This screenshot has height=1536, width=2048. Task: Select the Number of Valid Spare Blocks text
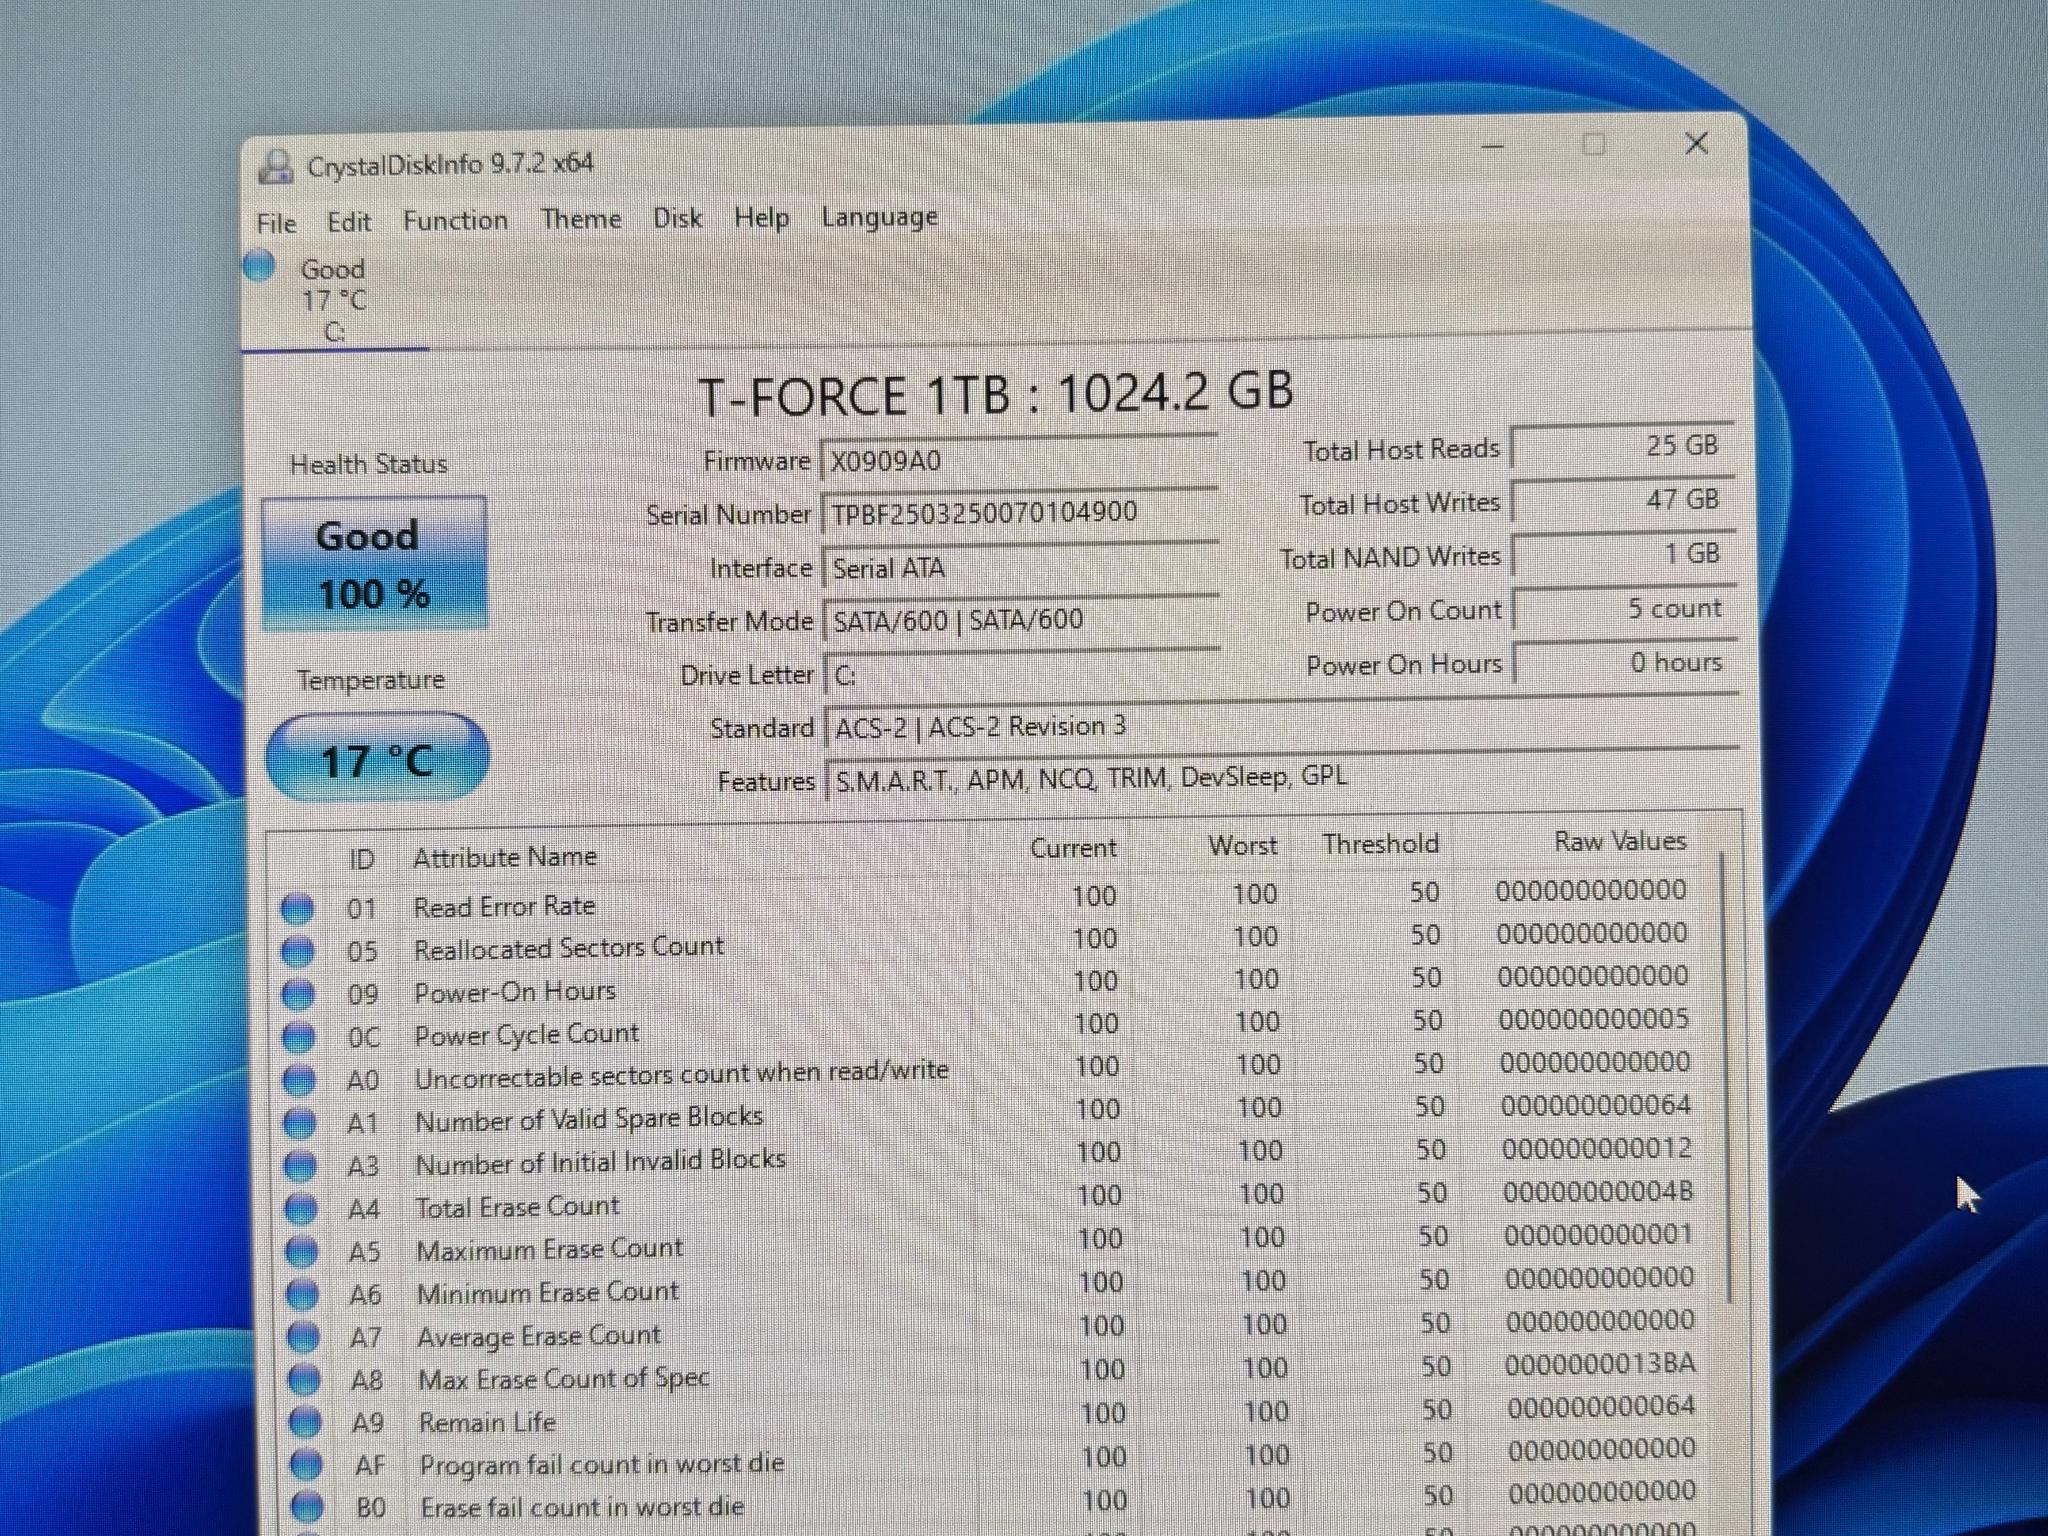(x=589, y=1119)
